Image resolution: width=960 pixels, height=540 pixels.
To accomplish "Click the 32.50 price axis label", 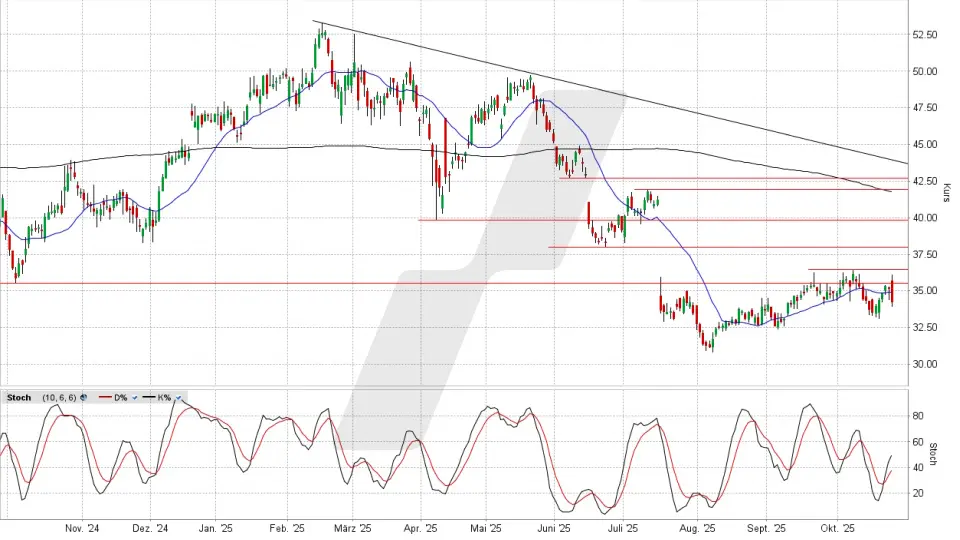I will click(x=924, y=328).
